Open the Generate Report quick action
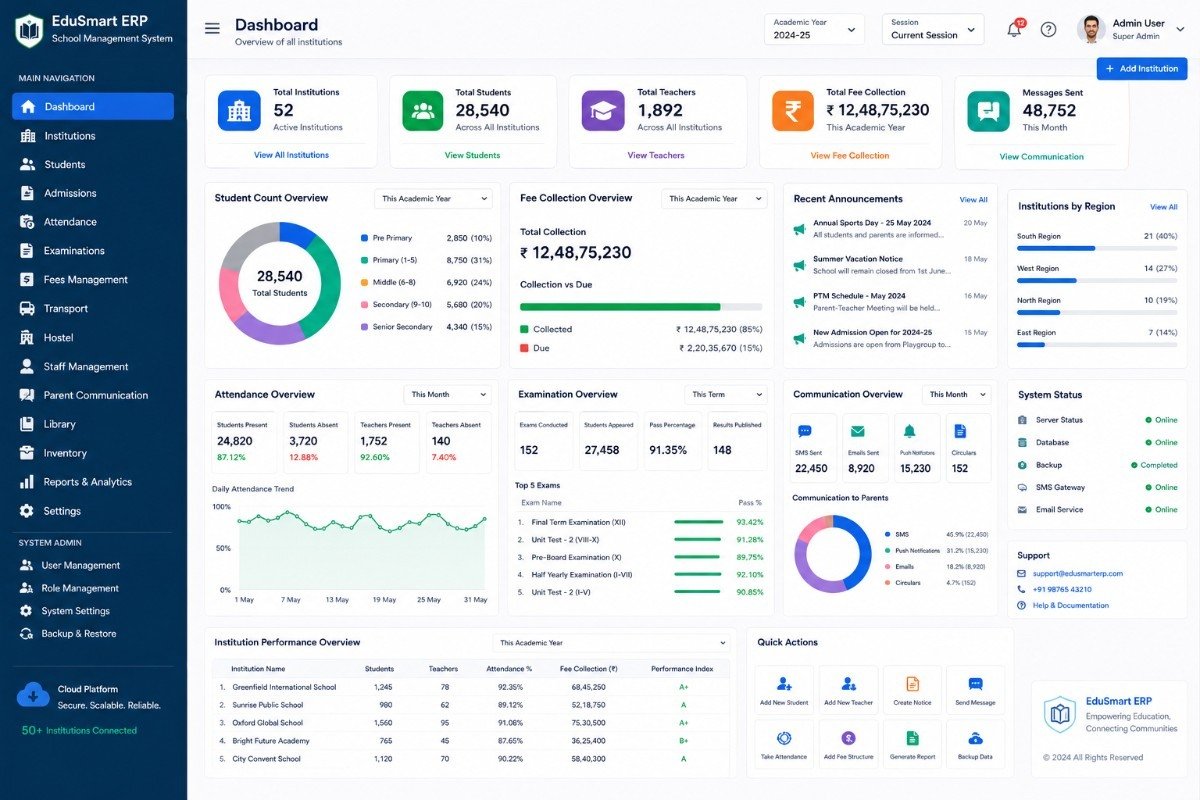The image size is (1200, 800). (912, 744)
